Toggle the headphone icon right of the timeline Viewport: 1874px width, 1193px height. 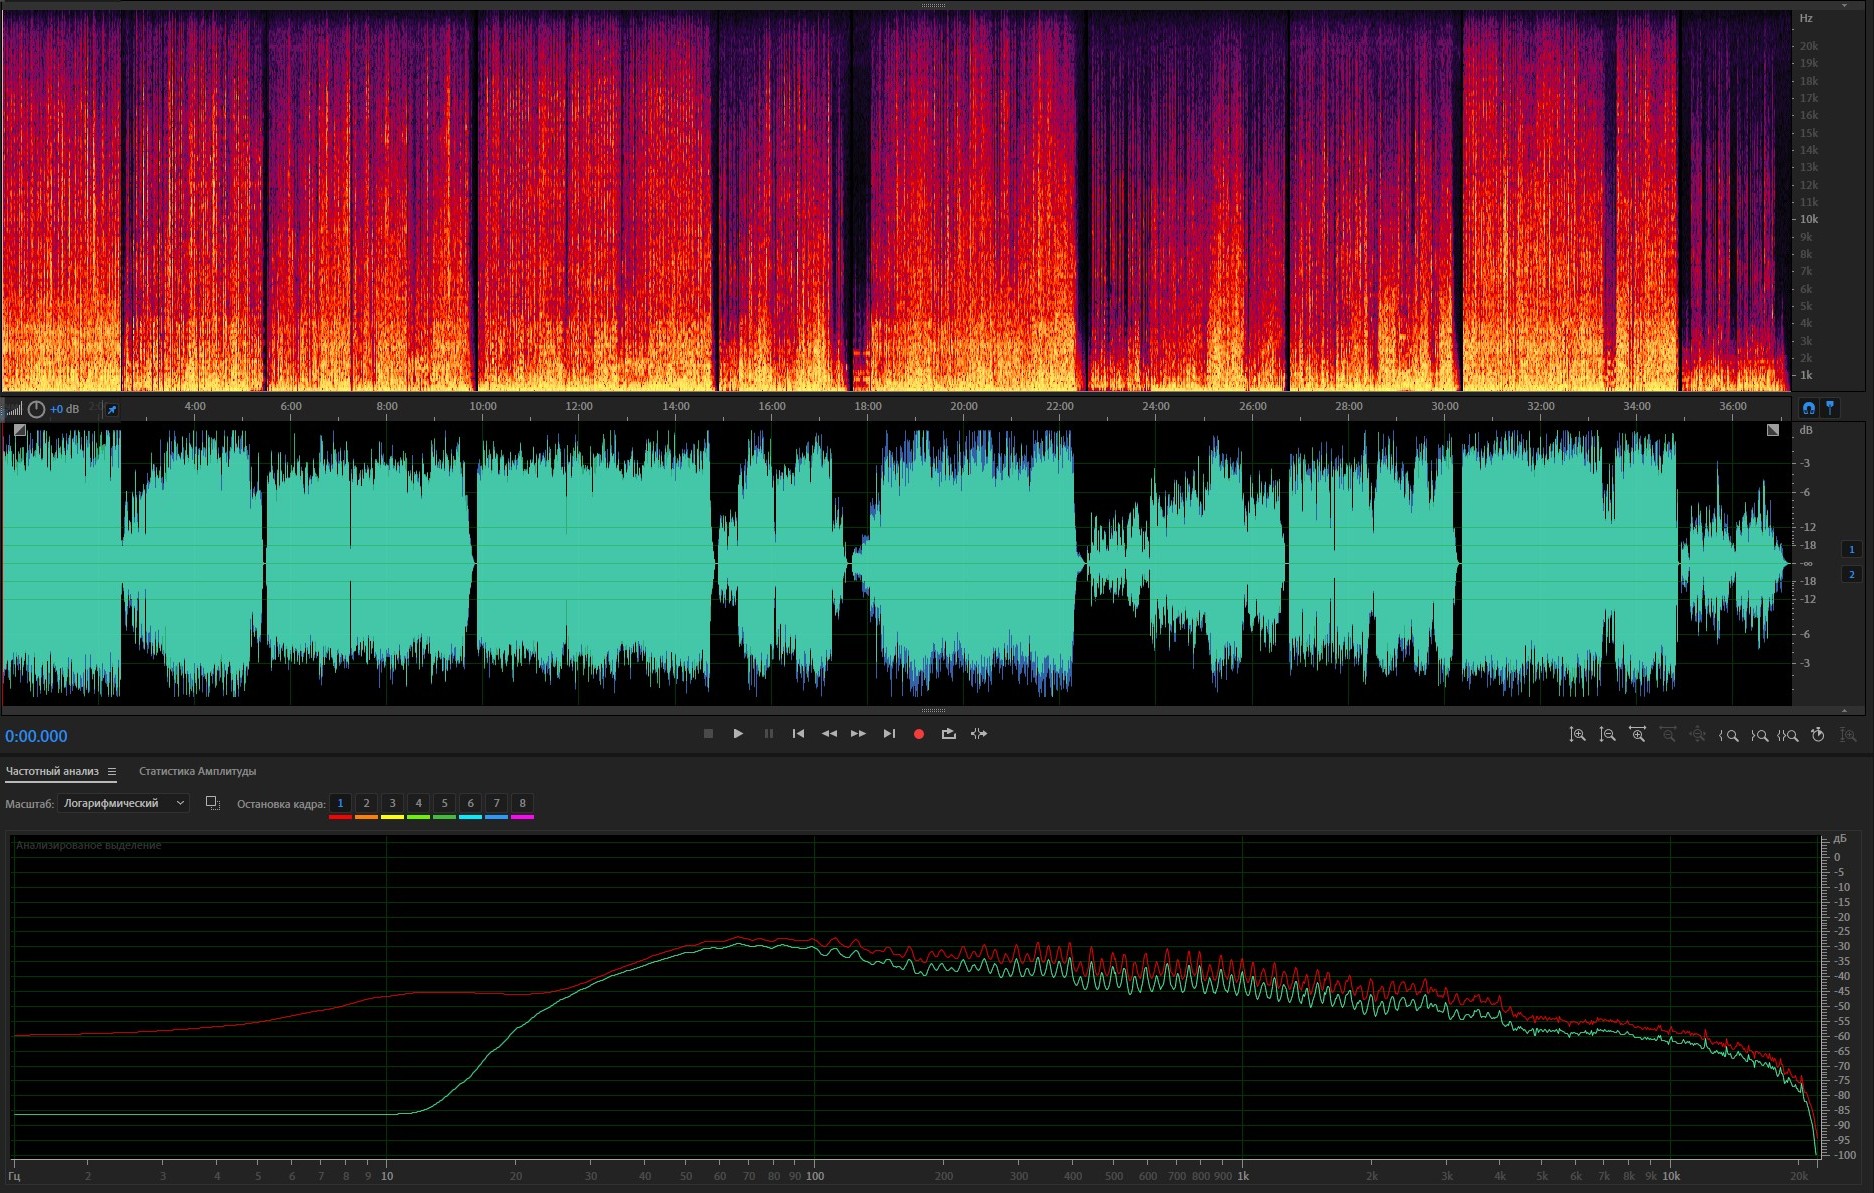tap(1808, 408)
